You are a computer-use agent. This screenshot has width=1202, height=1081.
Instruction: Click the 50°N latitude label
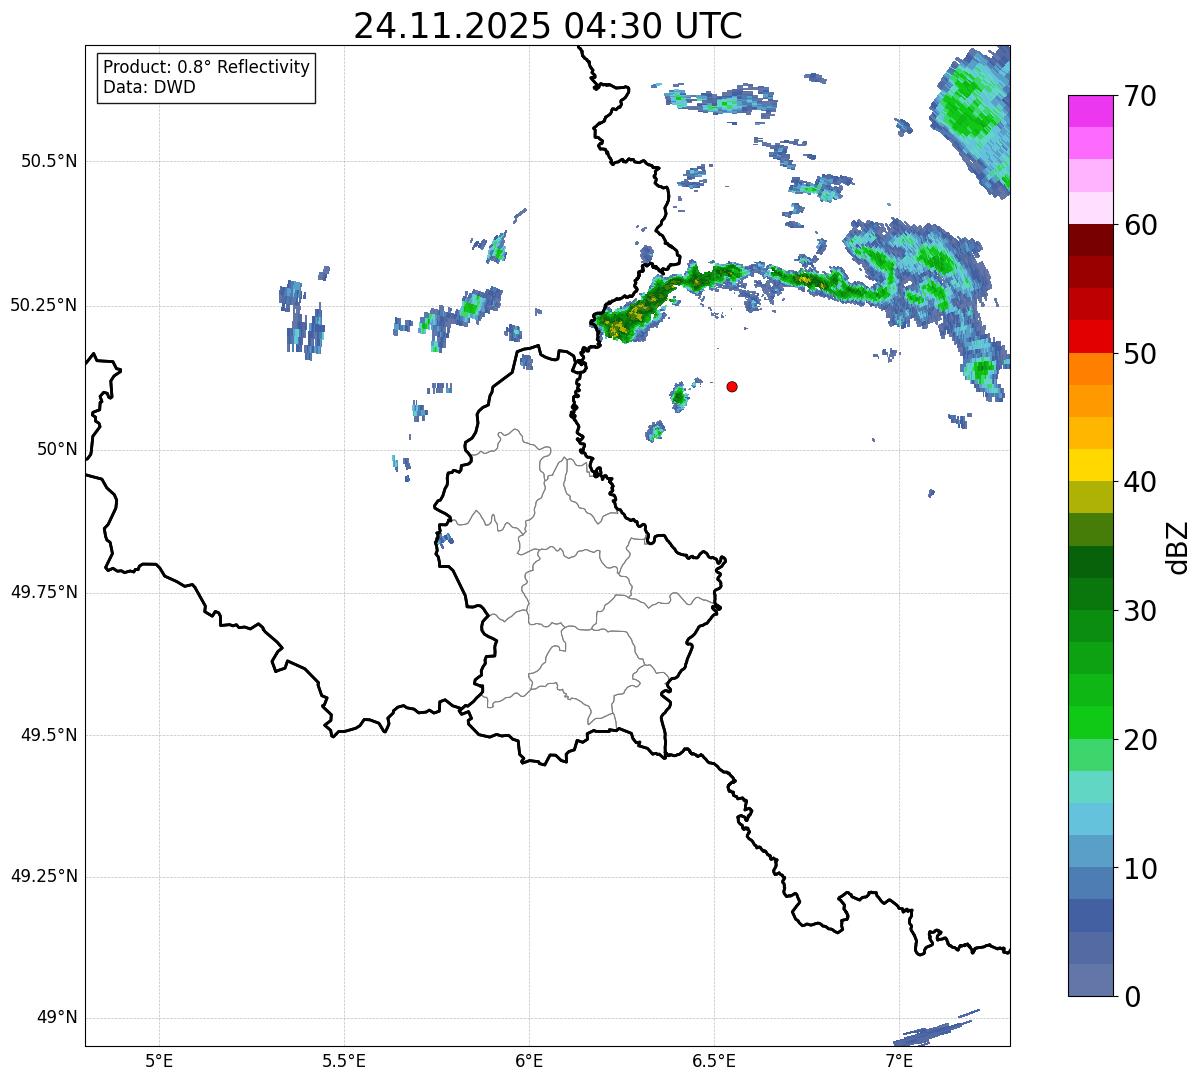[x=57, y=449]
